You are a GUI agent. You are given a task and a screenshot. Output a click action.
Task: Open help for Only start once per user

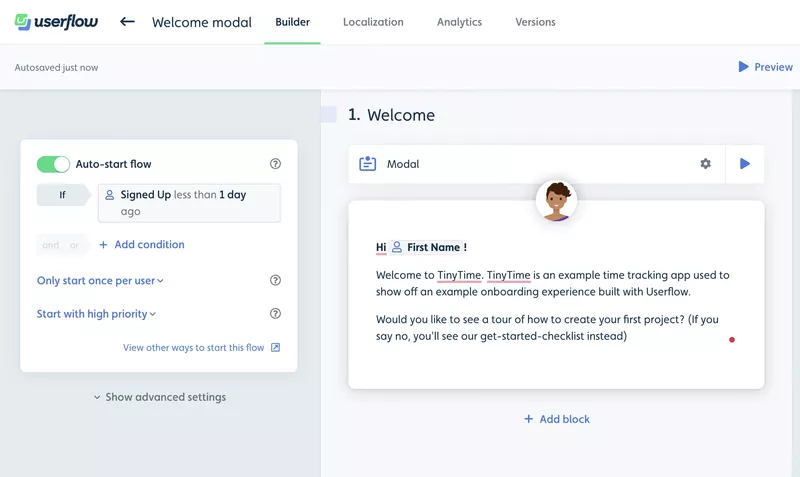point(275,280)
